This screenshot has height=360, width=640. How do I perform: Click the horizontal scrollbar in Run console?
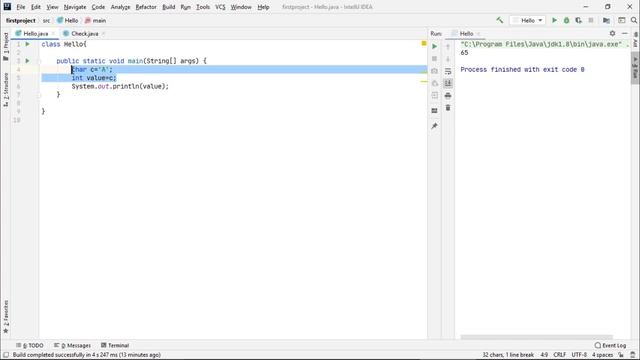(536, 337)
